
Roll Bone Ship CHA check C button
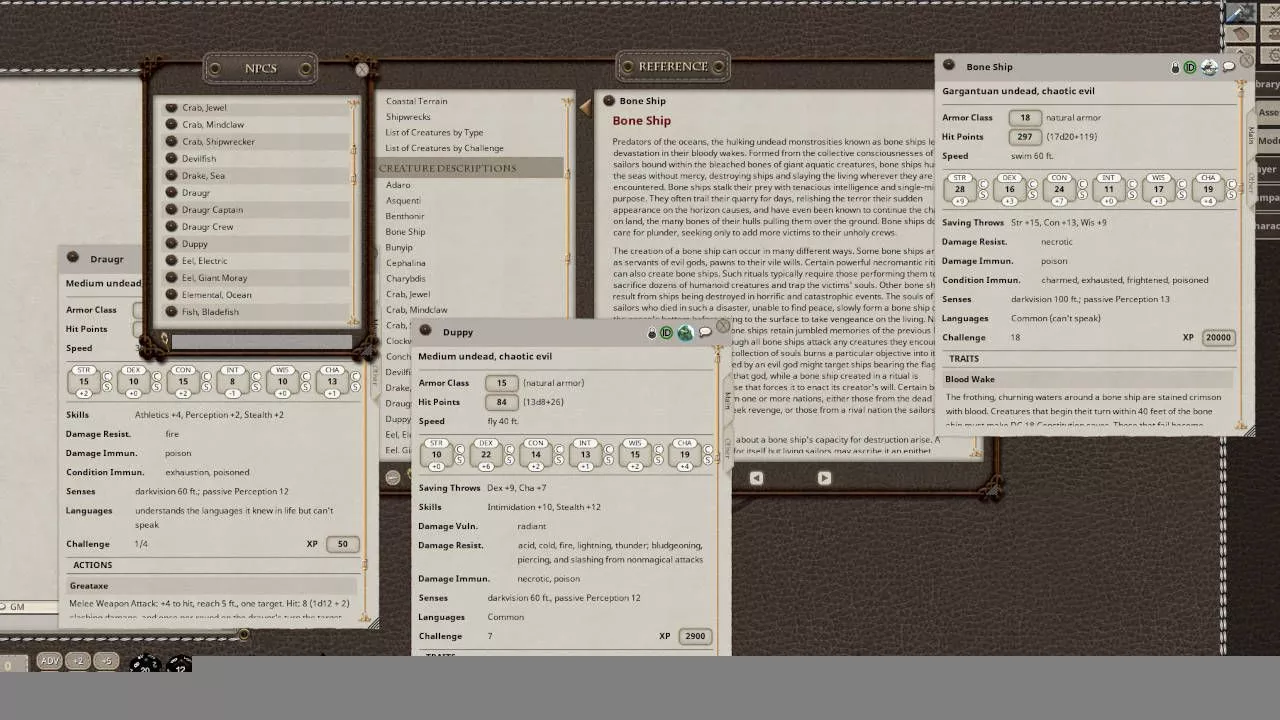[1231, 184]
